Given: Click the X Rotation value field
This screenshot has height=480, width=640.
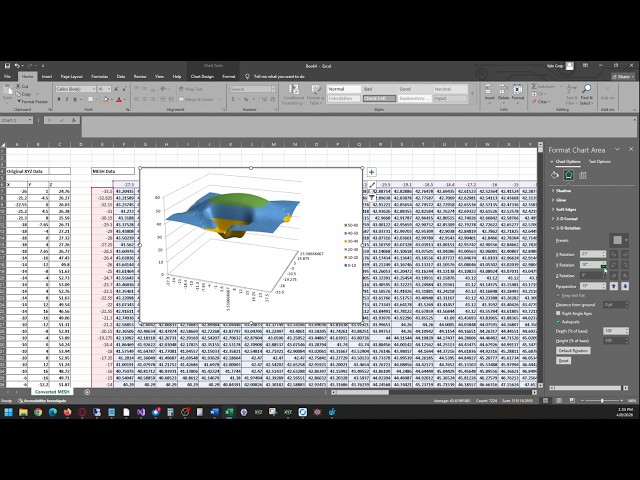Looking at the screenshot, I should (x=590, y=254).
